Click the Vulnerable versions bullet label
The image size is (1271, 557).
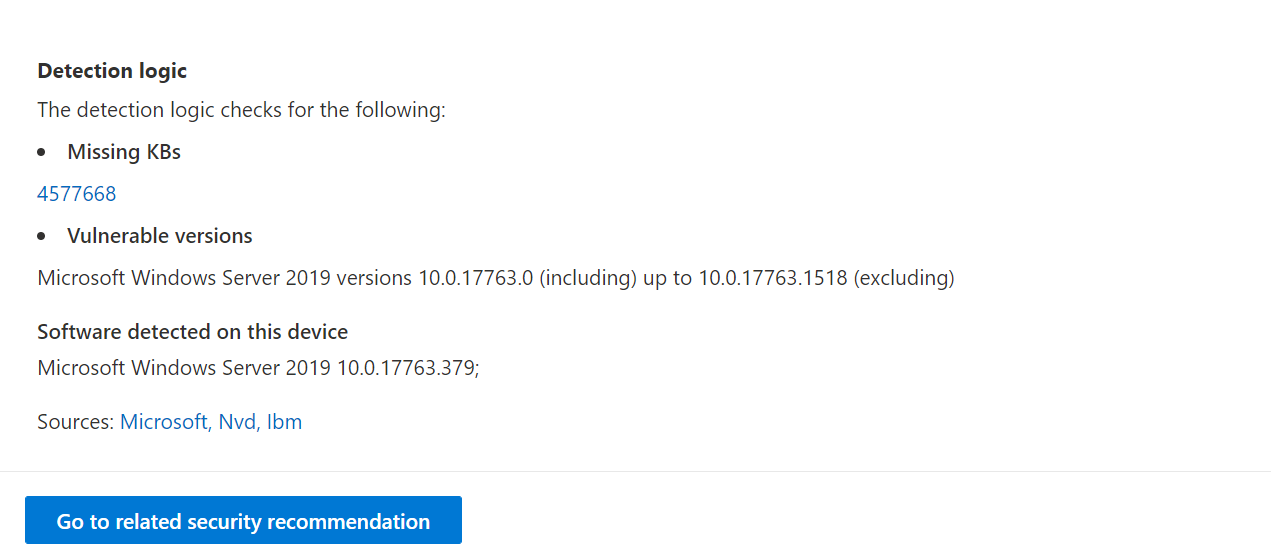tap(160, 236)
